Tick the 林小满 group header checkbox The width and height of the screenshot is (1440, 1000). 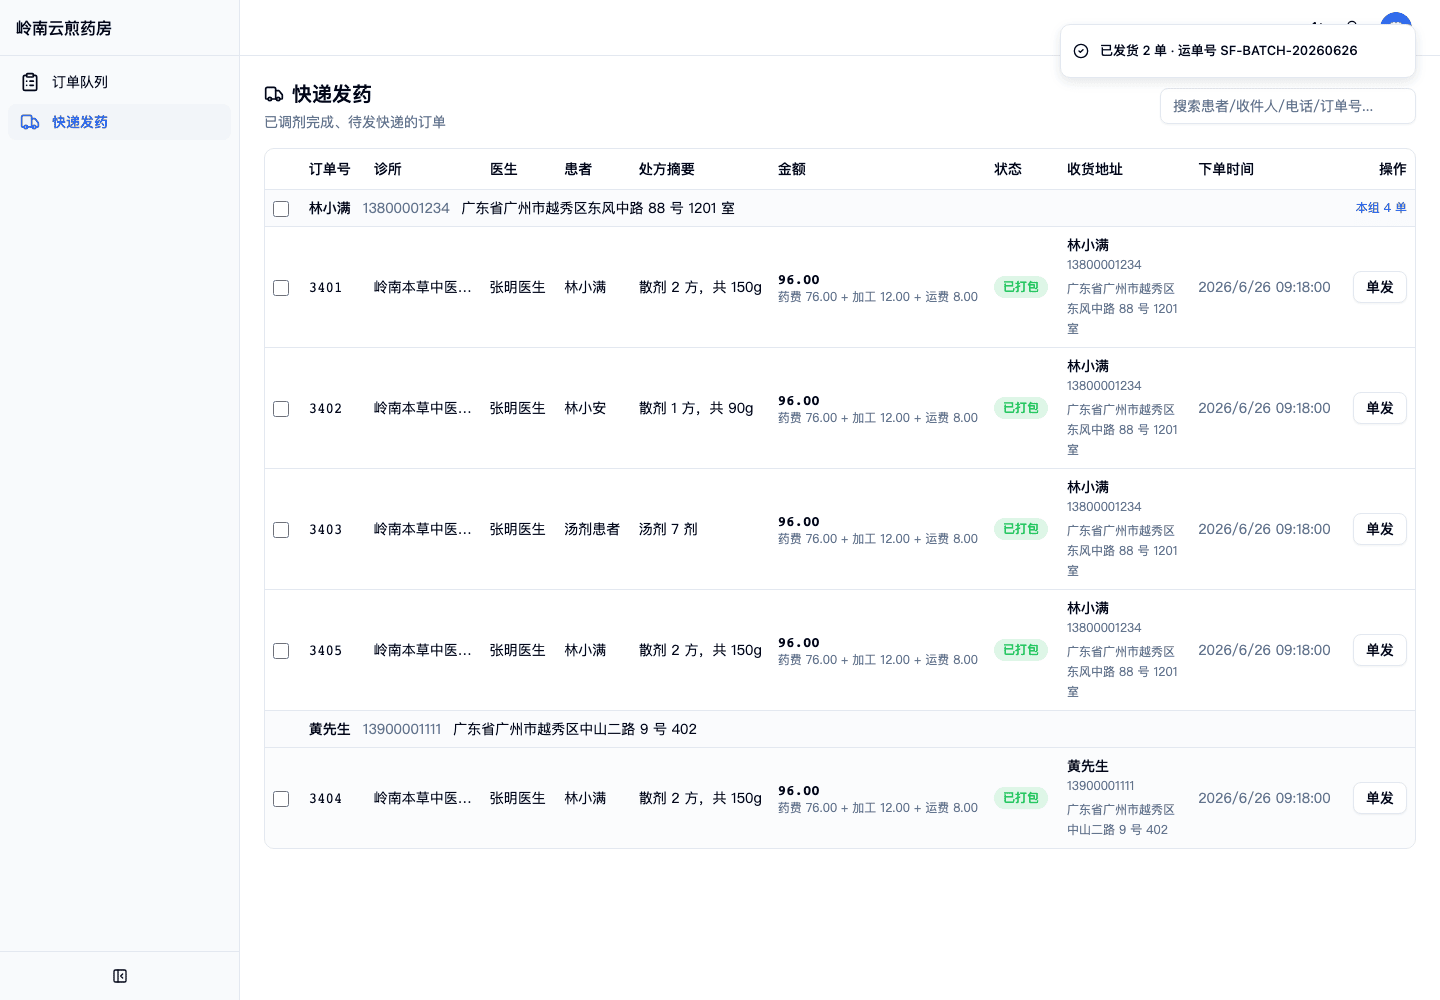tap(281, 209)
